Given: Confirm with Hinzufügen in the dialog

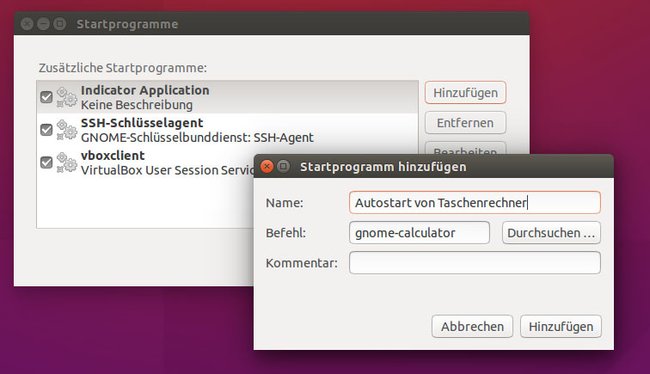Looking at the screenshot, I should click(561, 326).
